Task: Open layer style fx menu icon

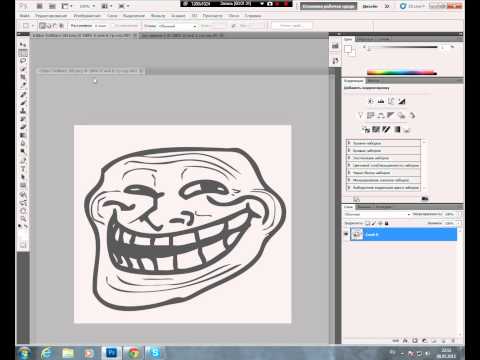Action: click(405, 341)
